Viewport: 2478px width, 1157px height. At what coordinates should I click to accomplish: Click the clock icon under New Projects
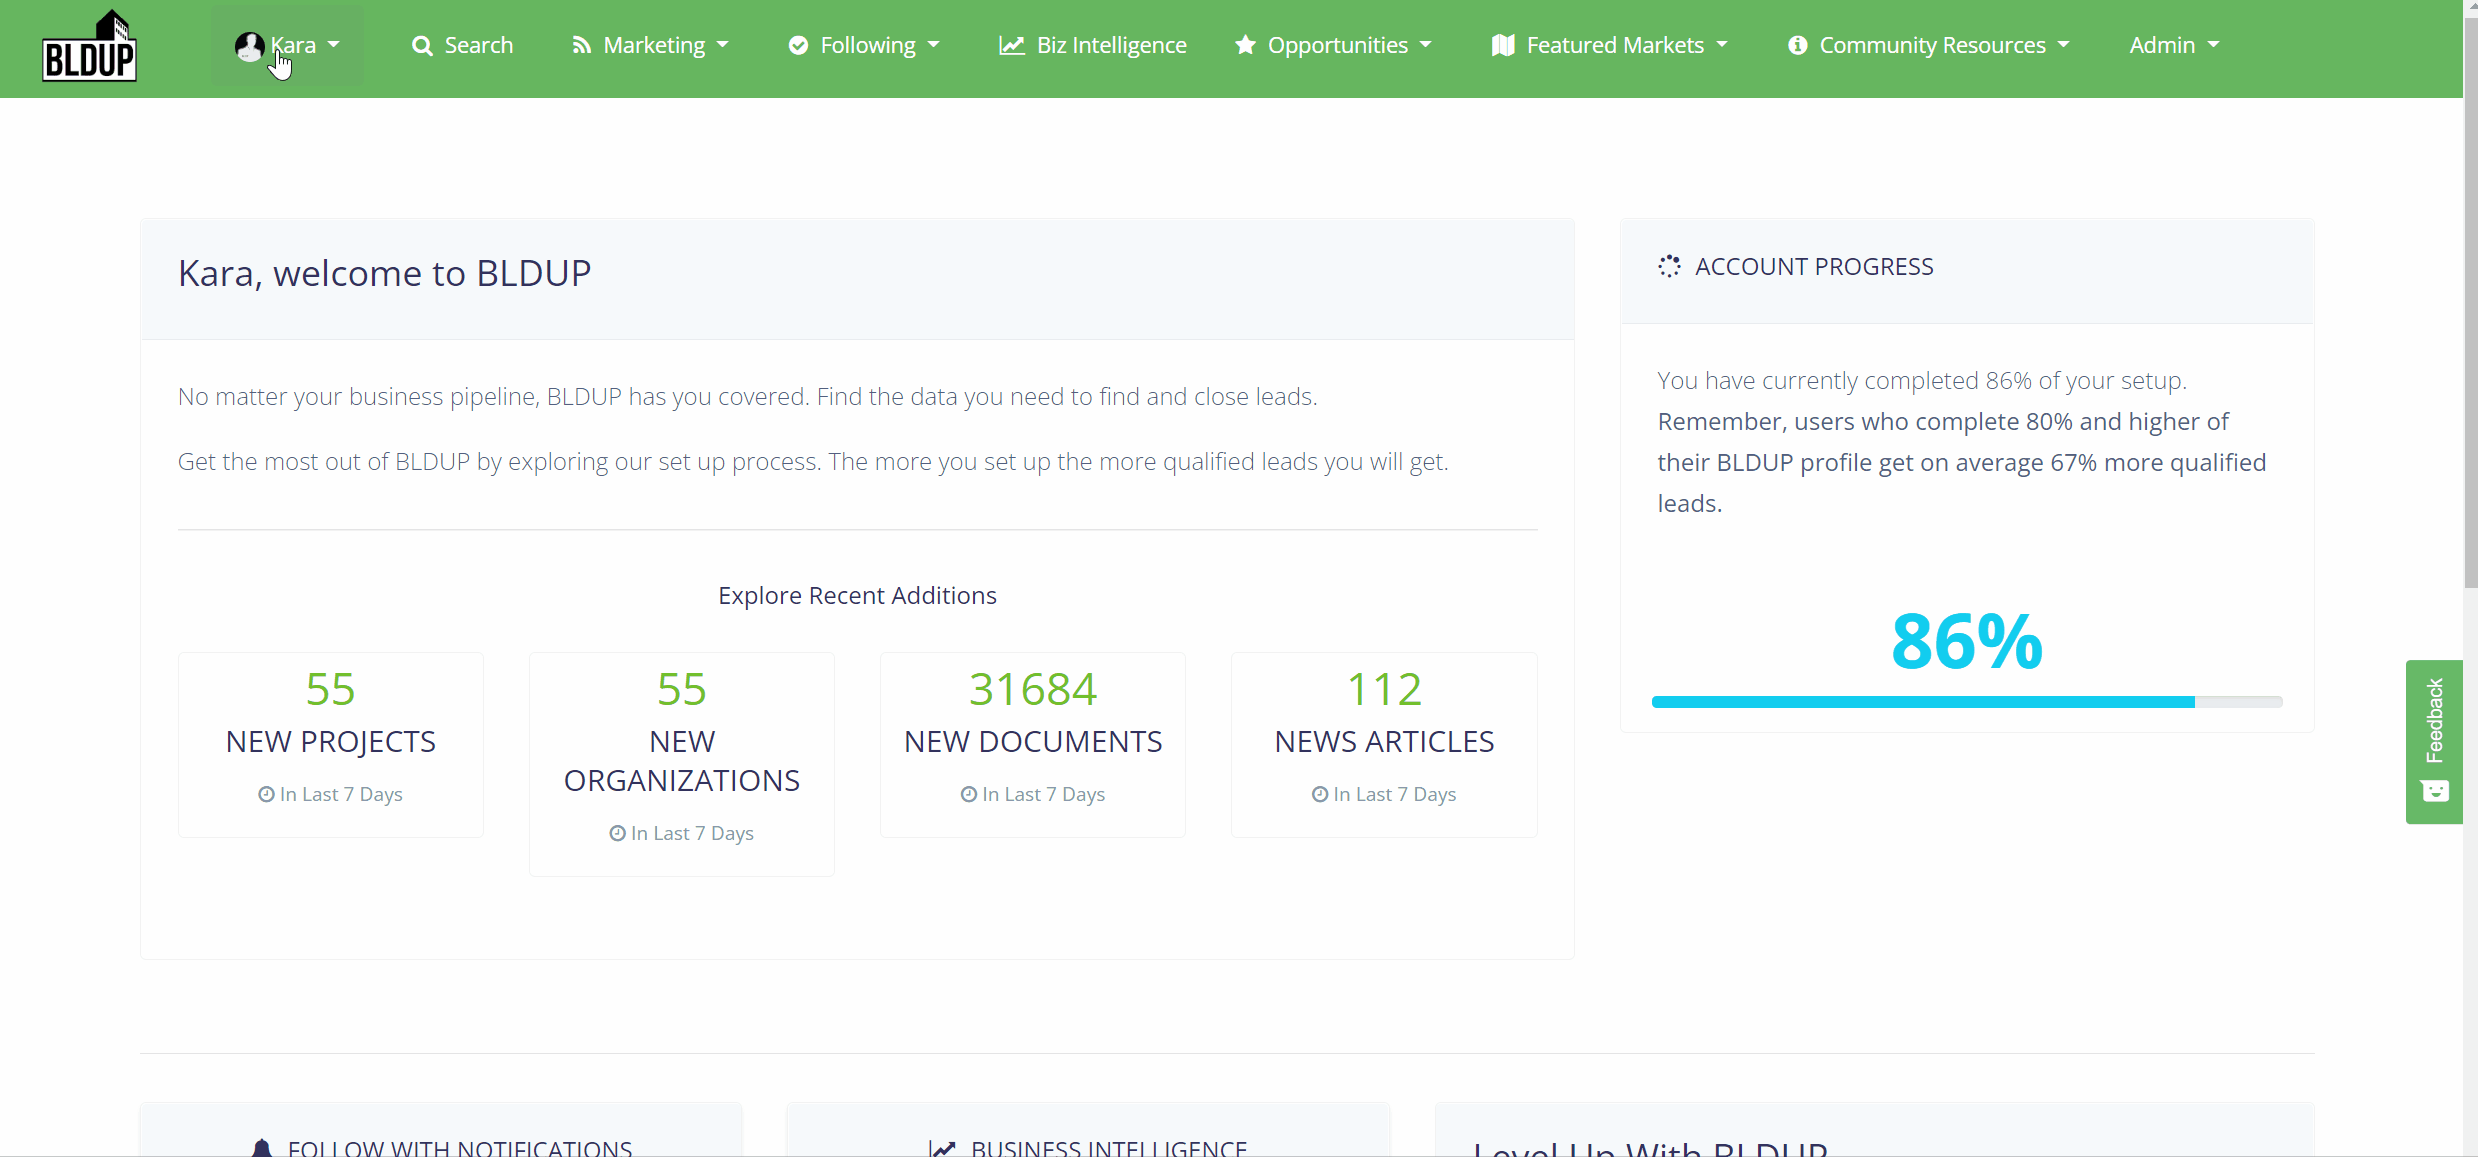(266, 794)
